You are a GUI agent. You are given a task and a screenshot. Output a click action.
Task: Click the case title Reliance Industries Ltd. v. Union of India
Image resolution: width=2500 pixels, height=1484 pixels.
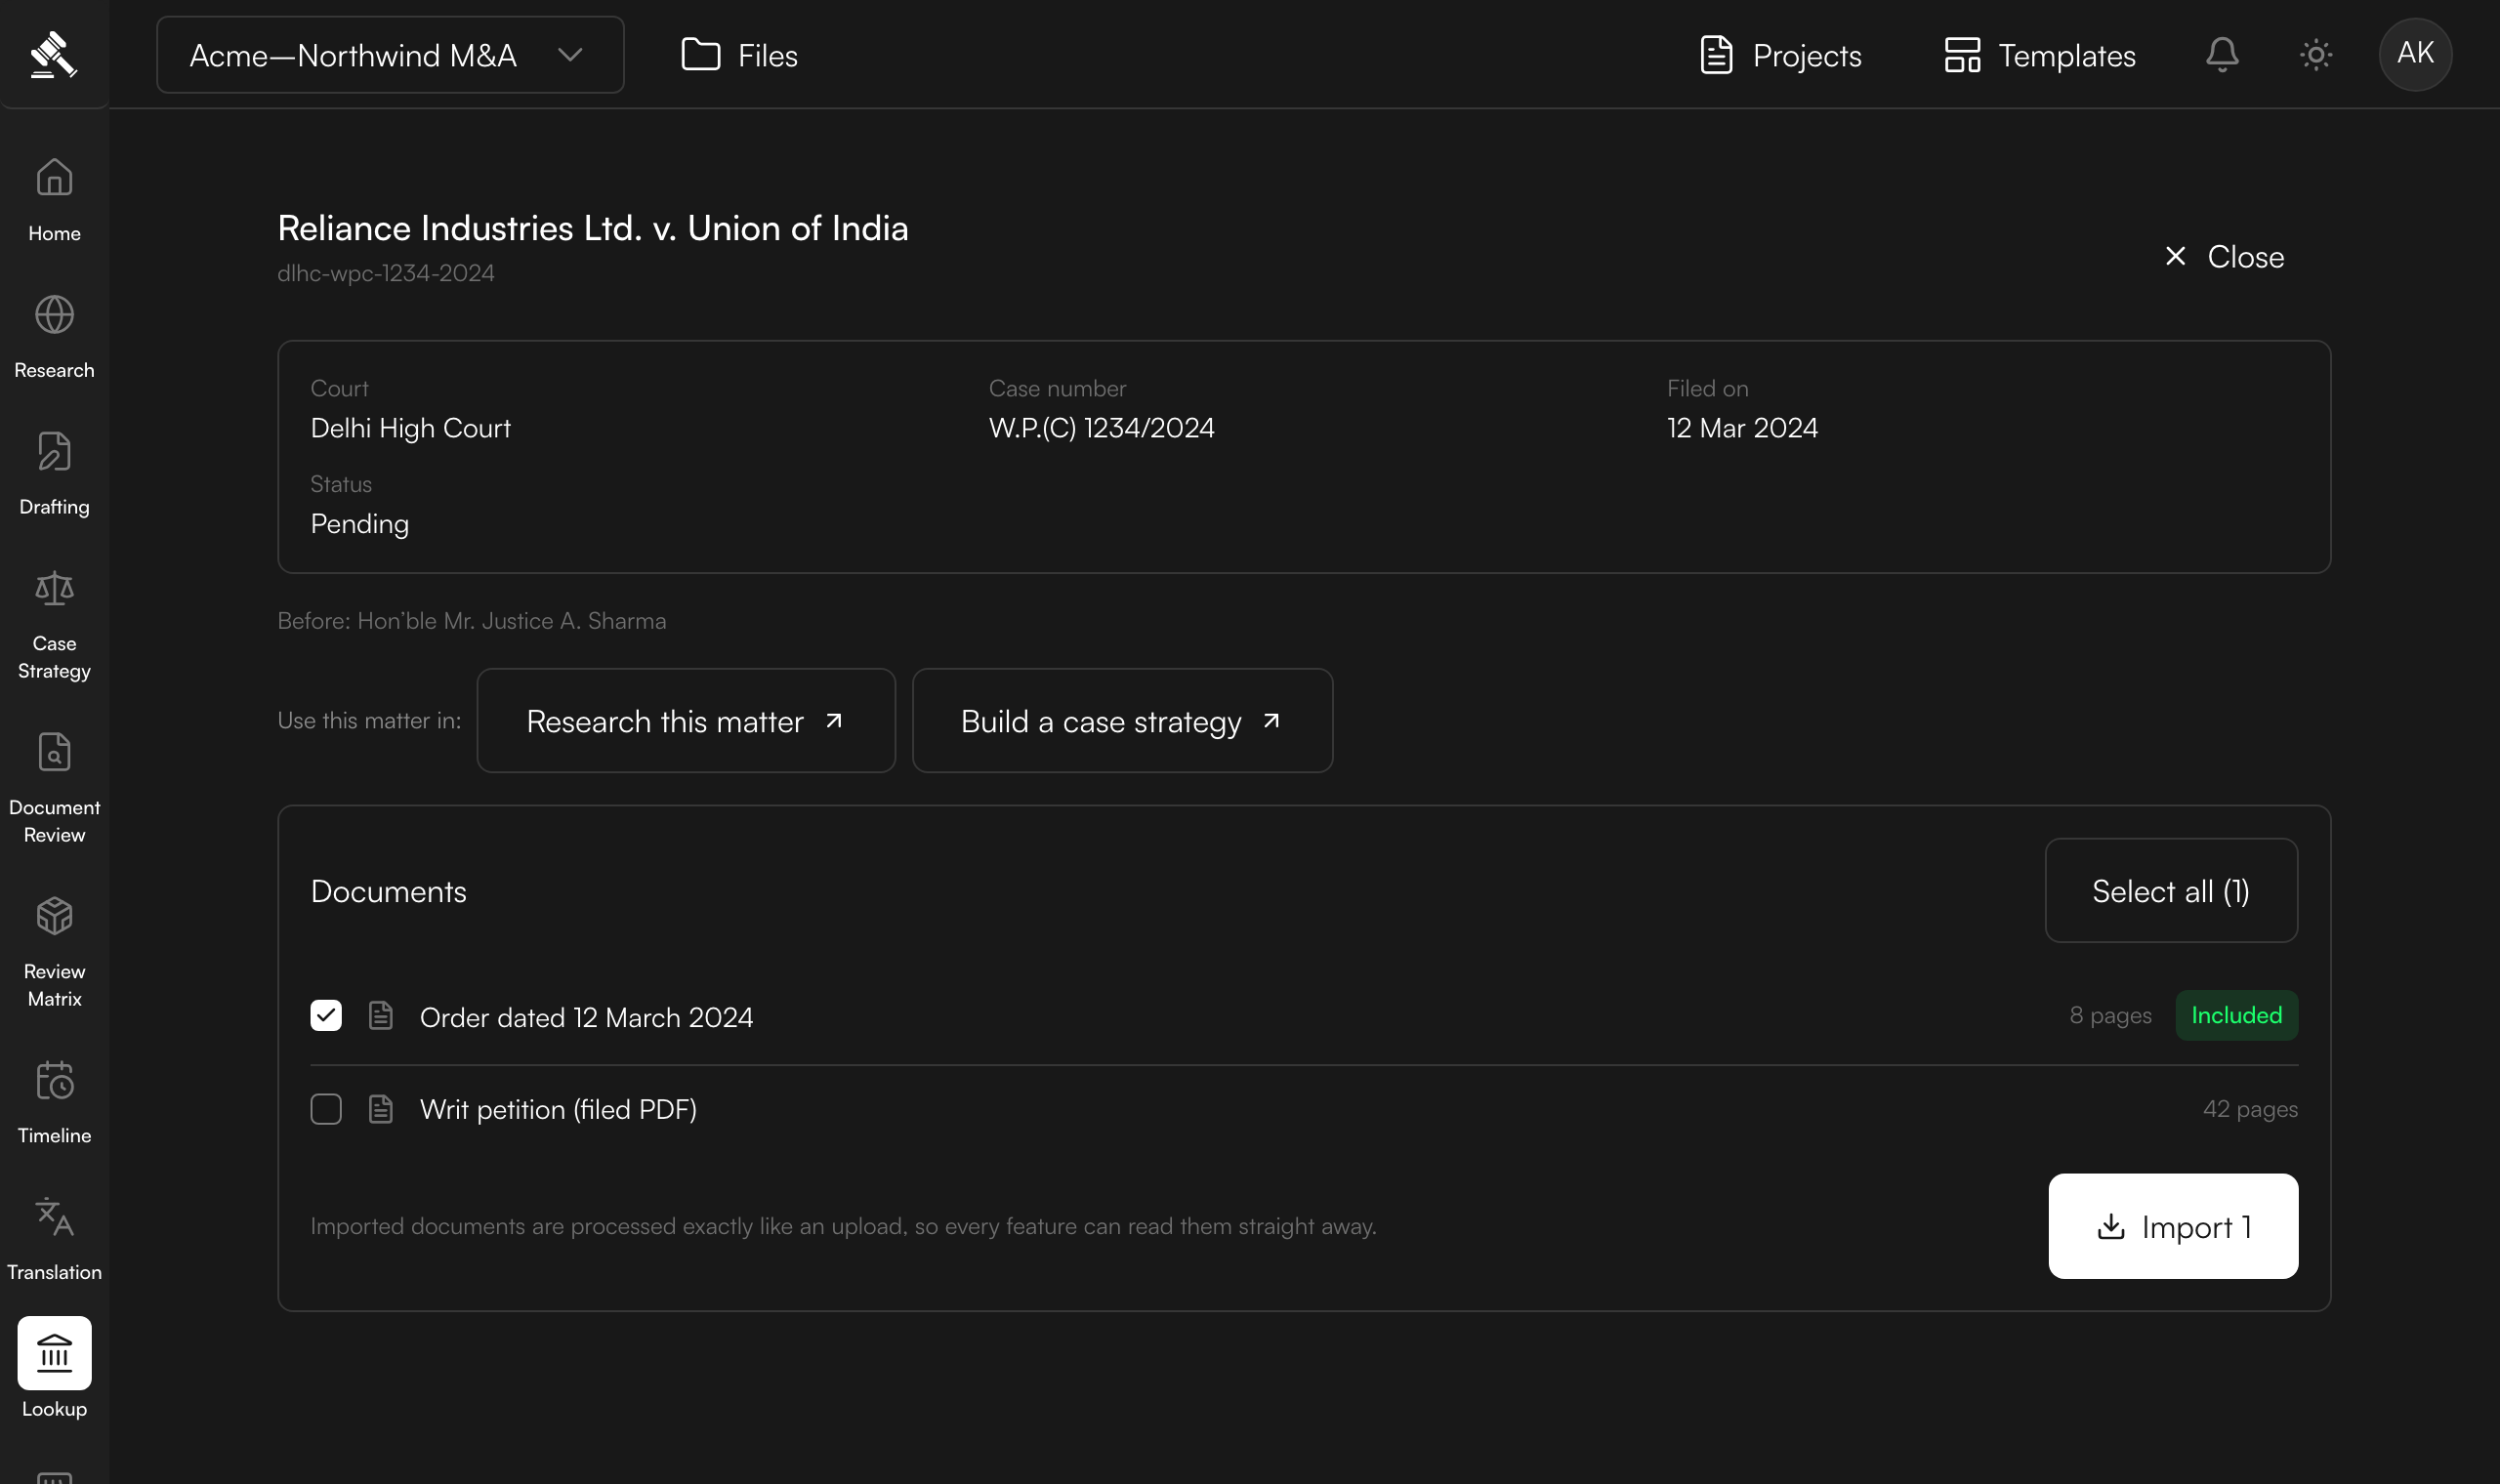[593, 229]
